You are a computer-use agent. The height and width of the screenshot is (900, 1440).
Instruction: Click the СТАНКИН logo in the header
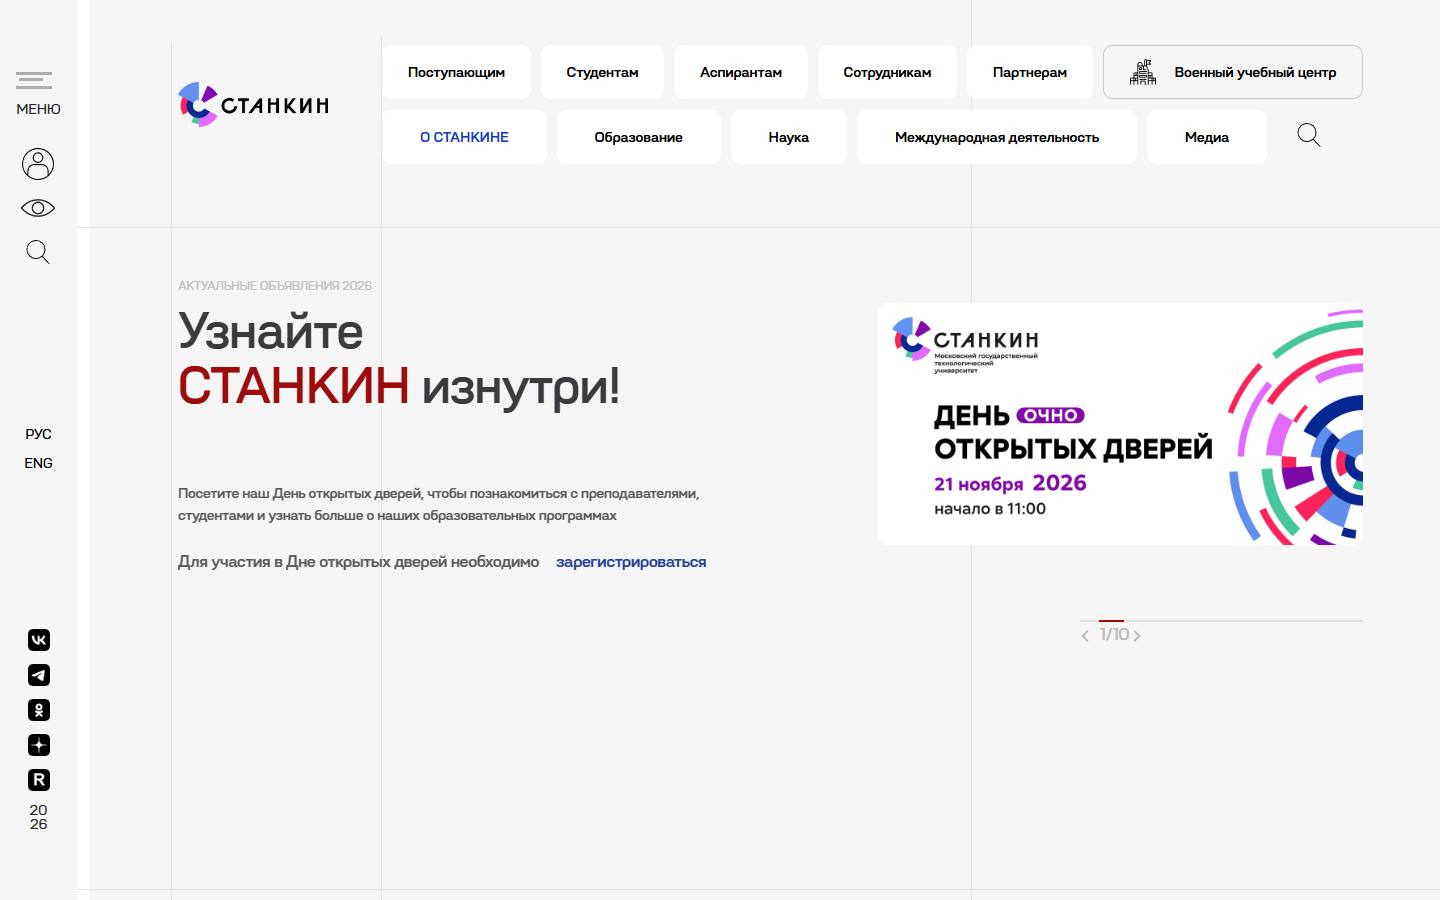253,105
